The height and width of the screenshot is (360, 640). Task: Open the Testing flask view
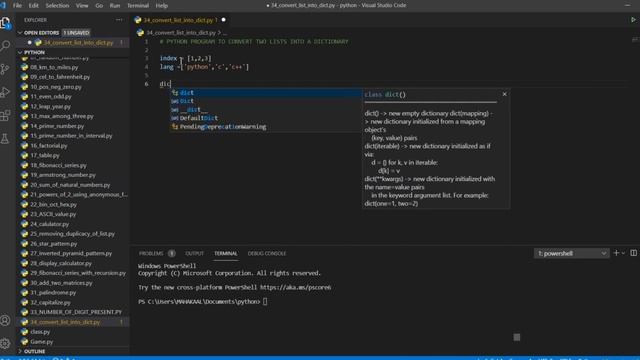click(x=5, y=139)
